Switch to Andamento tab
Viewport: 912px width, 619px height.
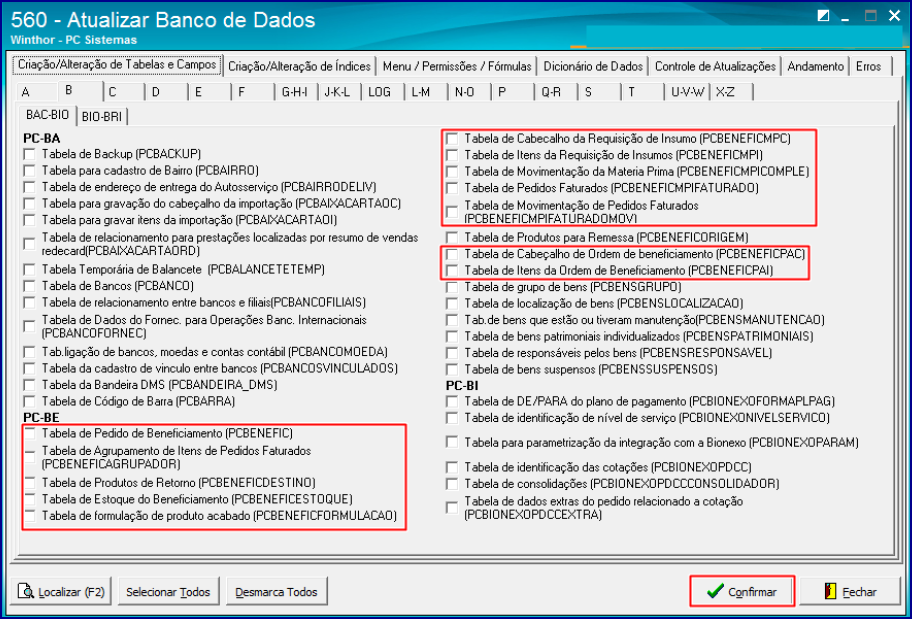[815, 66]
